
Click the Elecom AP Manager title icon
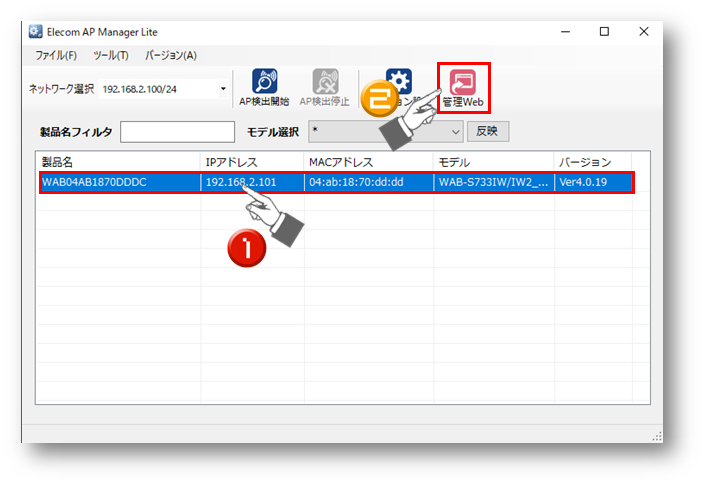(36, 31)
